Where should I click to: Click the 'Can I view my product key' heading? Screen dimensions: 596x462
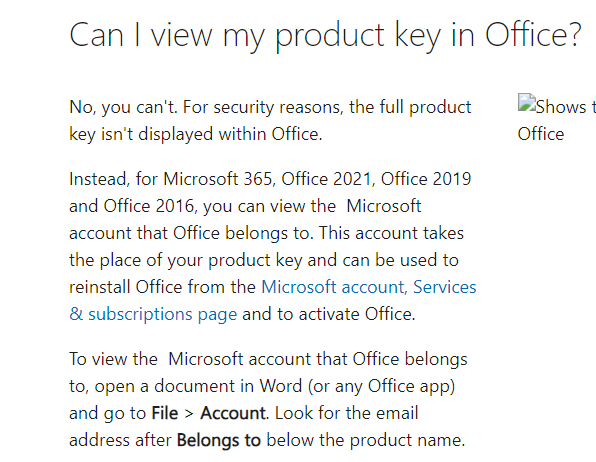pos(325,35)
